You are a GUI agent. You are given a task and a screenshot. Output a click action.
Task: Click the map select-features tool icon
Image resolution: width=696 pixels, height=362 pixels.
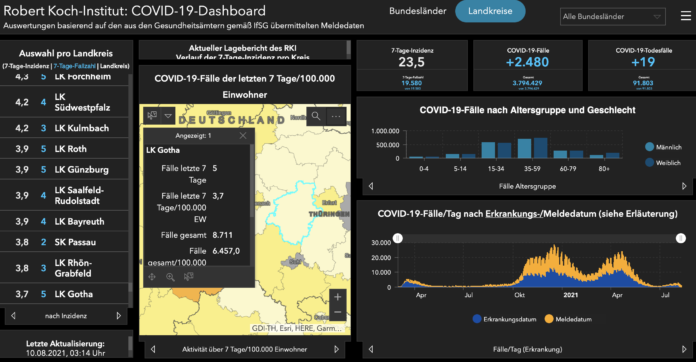[x=152, y=116]
